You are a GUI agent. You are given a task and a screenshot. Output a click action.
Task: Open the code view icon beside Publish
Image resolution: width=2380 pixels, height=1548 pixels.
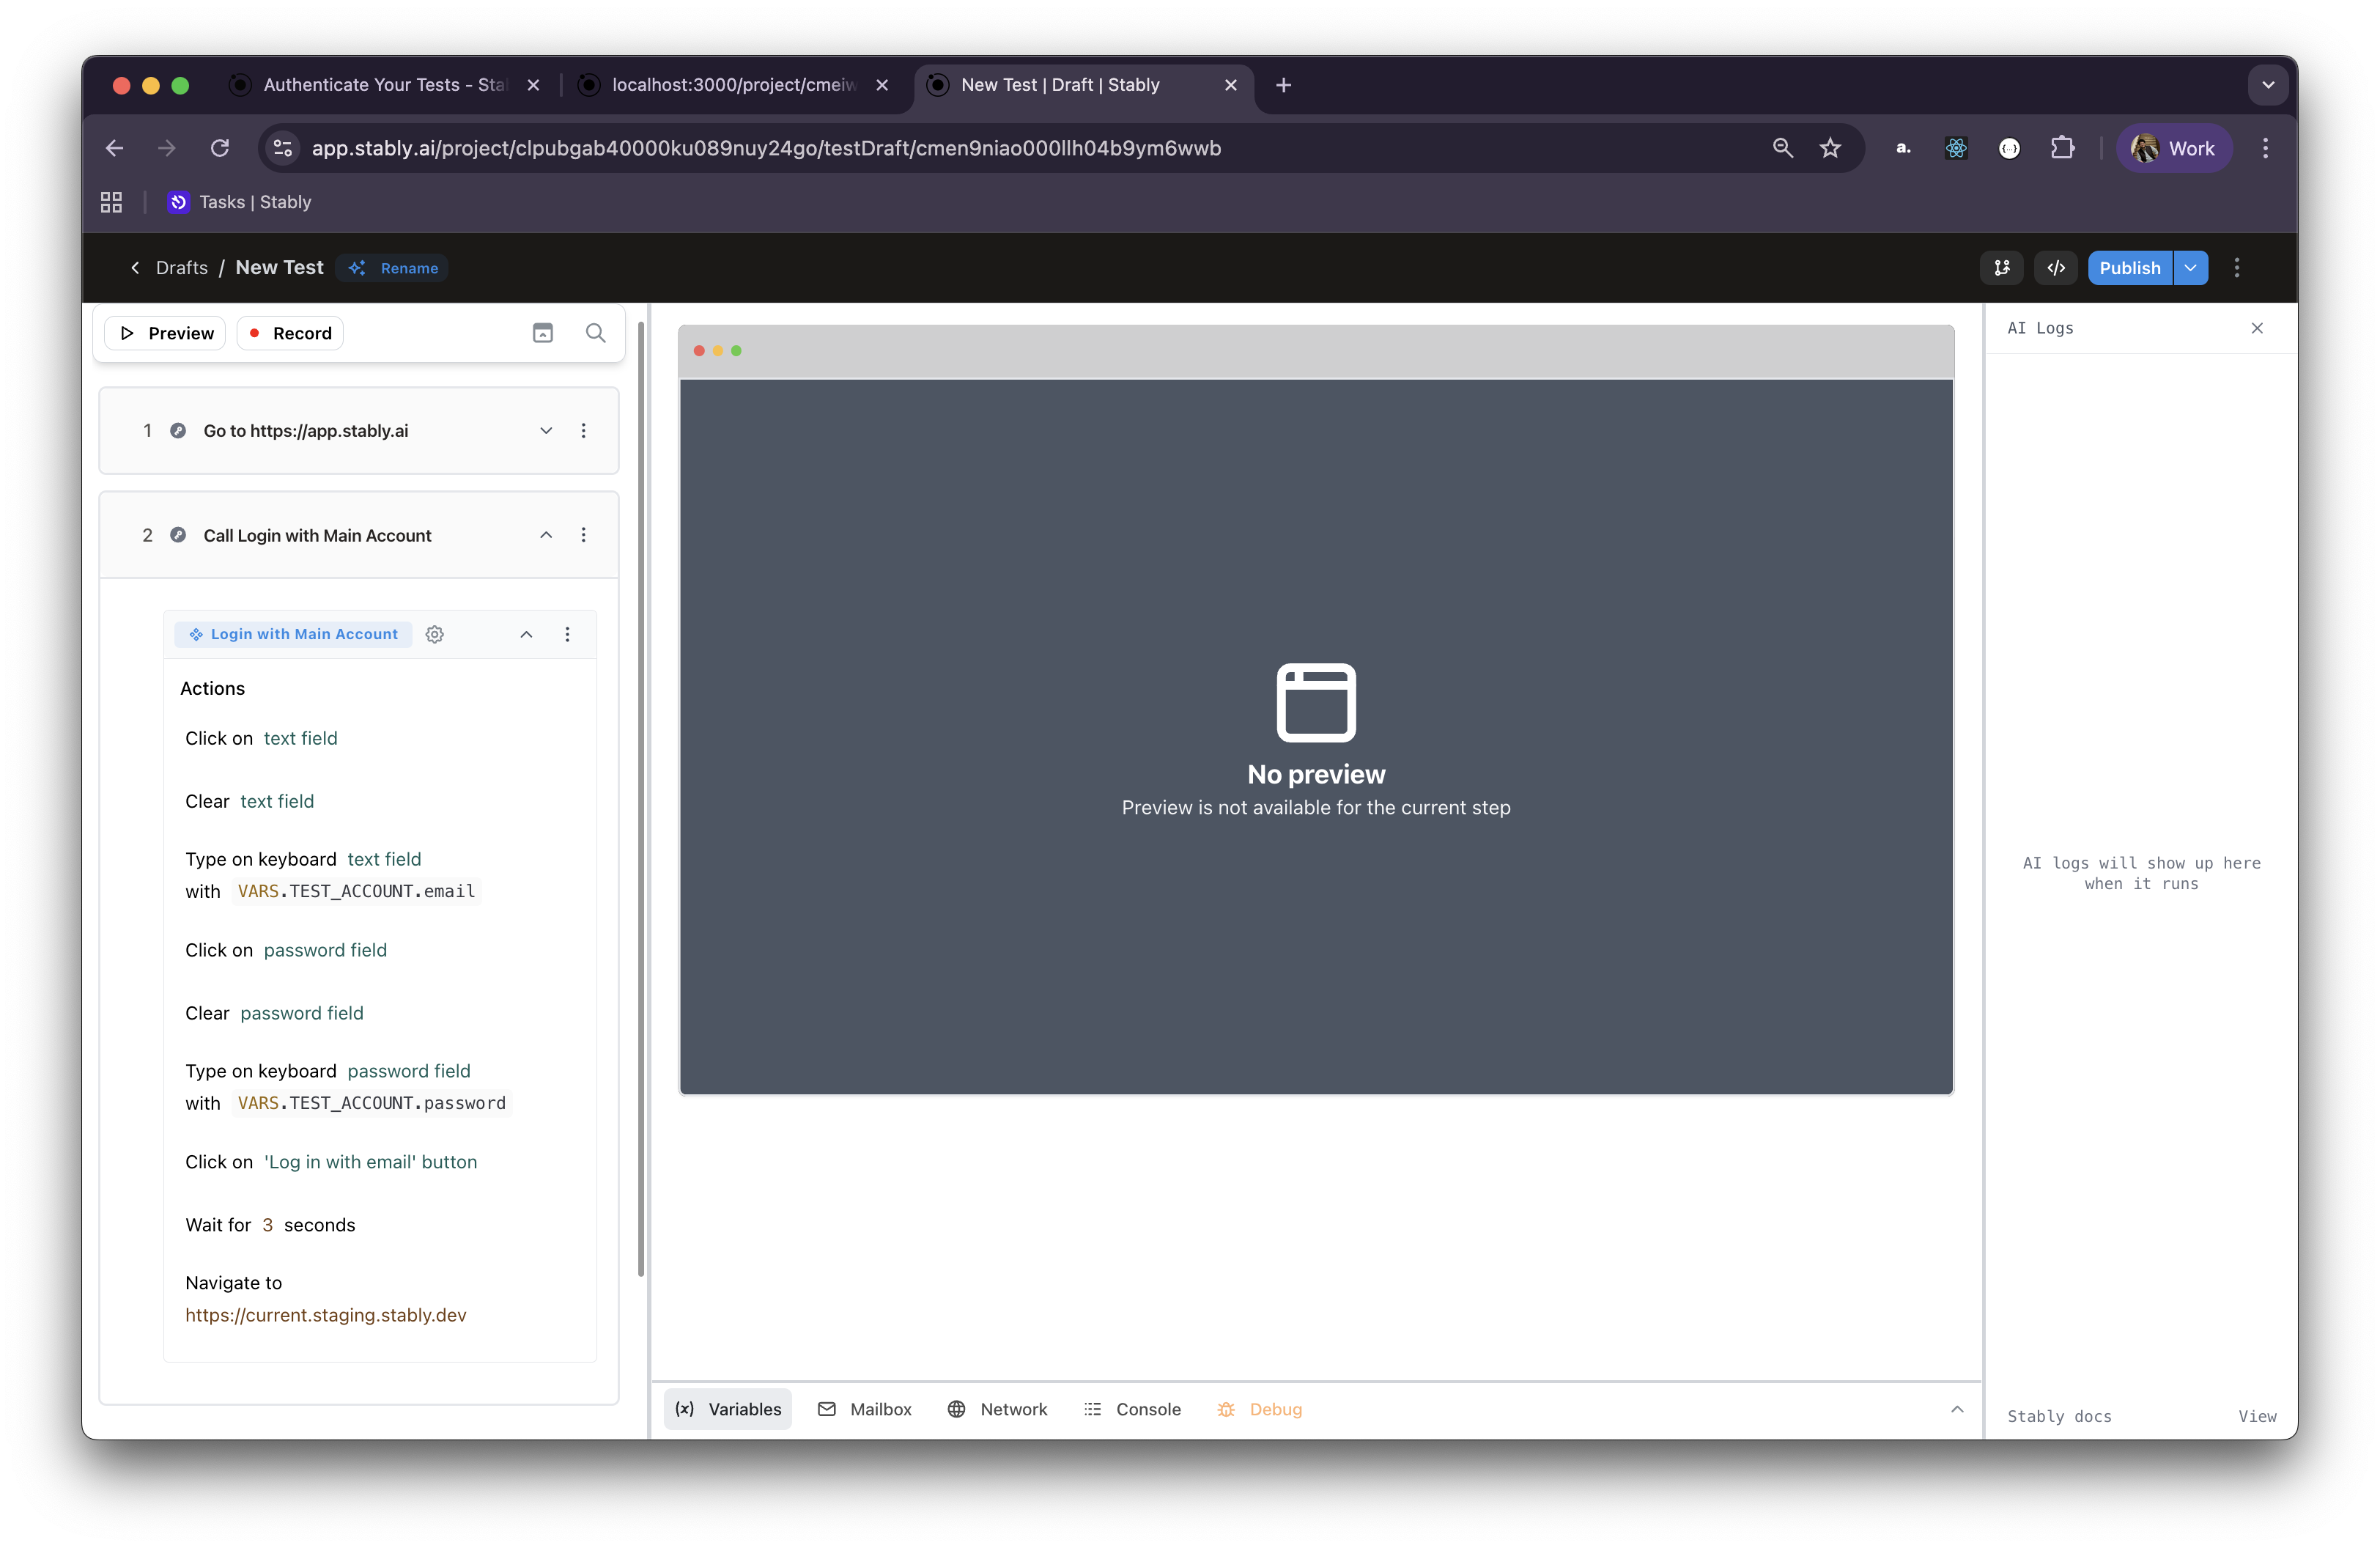tap(2055, 268)
